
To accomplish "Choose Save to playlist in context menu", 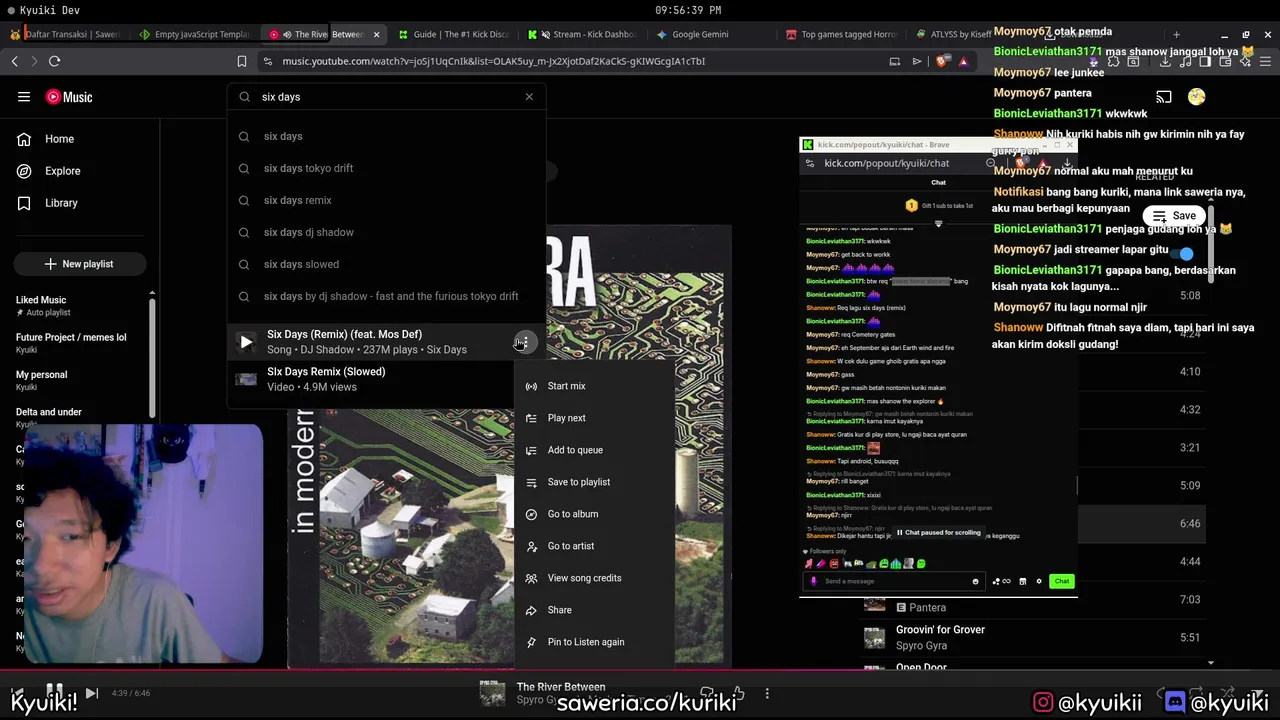I will (595, 482).
